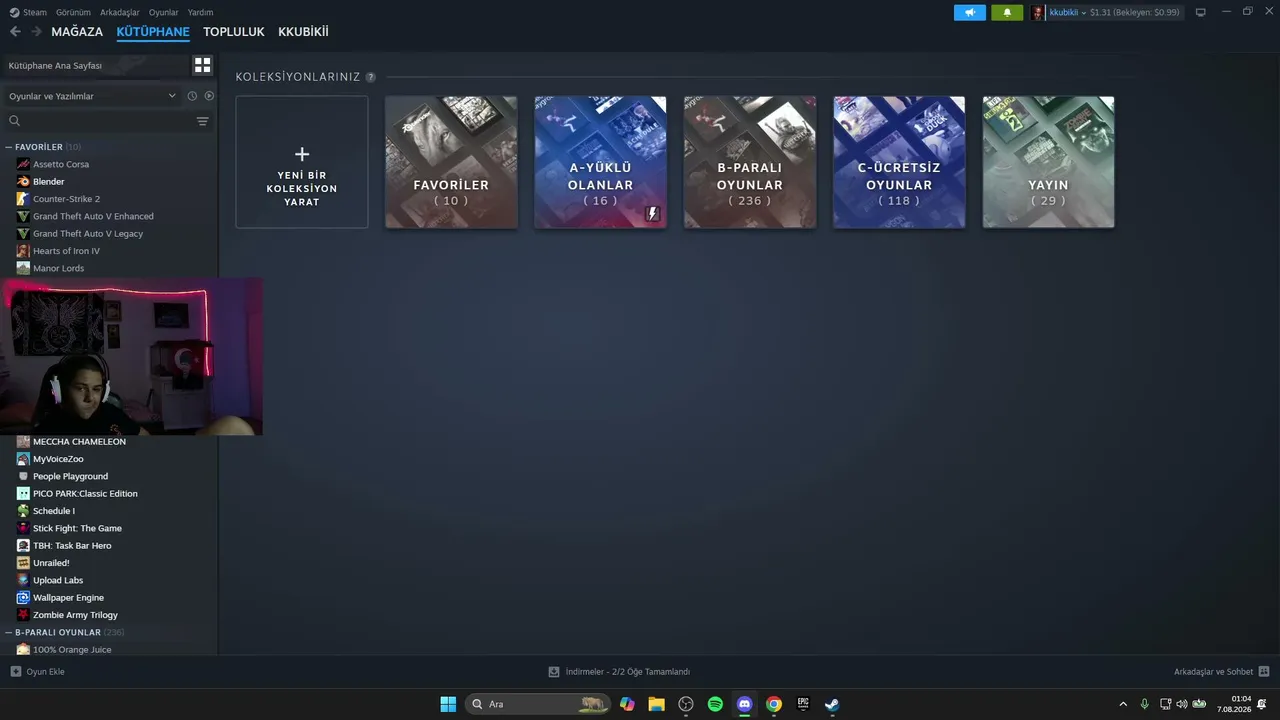Open the friends chat icon
This screenshot has width=1280, height=720.
[x=1264, y=671]
